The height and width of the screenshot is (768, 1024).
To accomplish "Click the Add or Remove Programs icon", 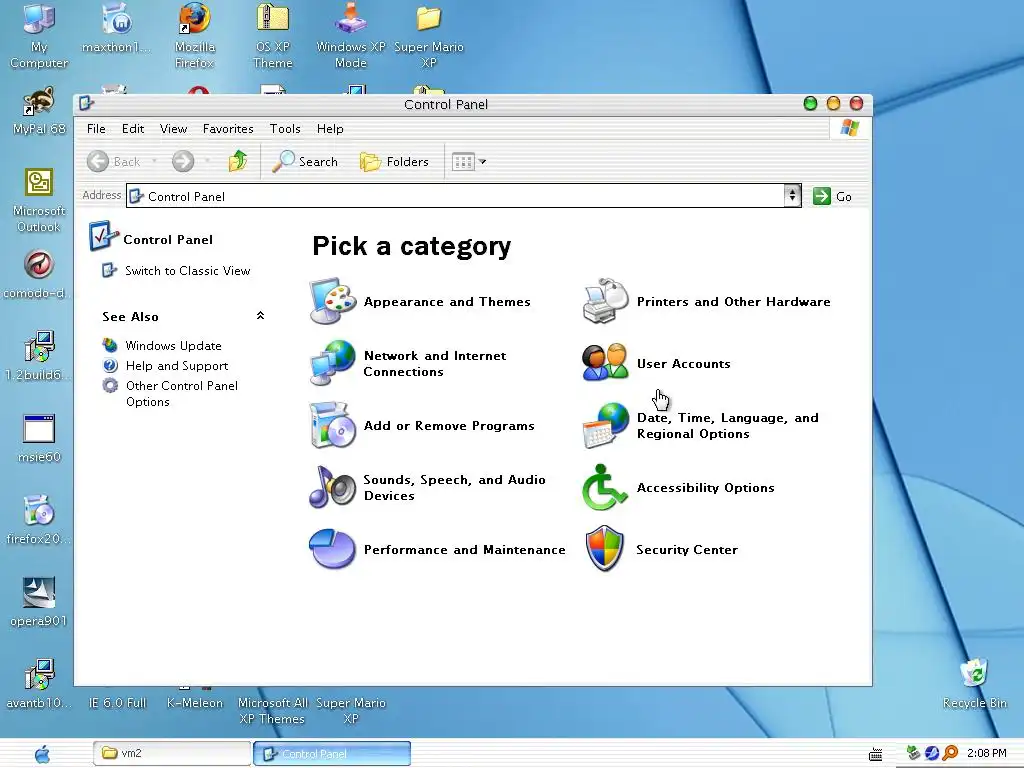I will tap(332, 425).
